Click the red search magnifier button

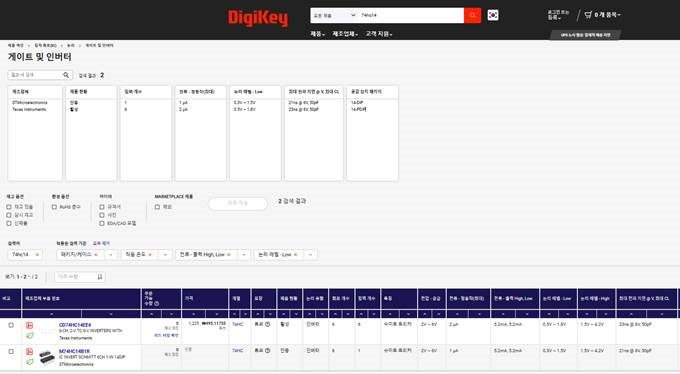[x=472, y=15]
